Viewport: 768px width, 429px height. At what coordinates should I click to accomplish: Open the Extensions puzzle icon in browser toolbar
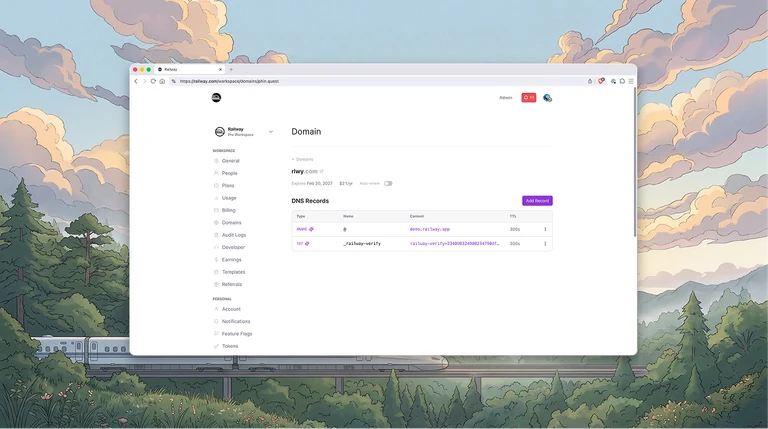[622, 81]
